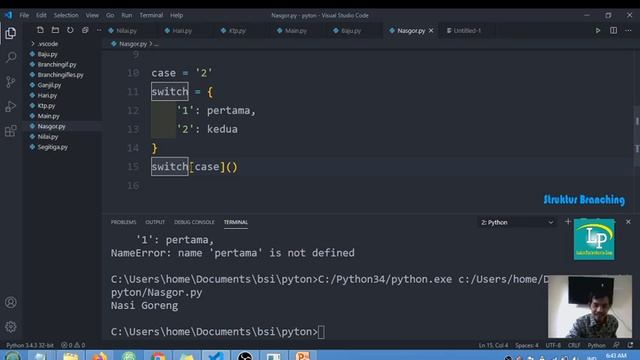Open the OBS Studio taskbar icon
Image resolution: width=640 pixels, height=360 pixels.
click(x=245, y=356)
